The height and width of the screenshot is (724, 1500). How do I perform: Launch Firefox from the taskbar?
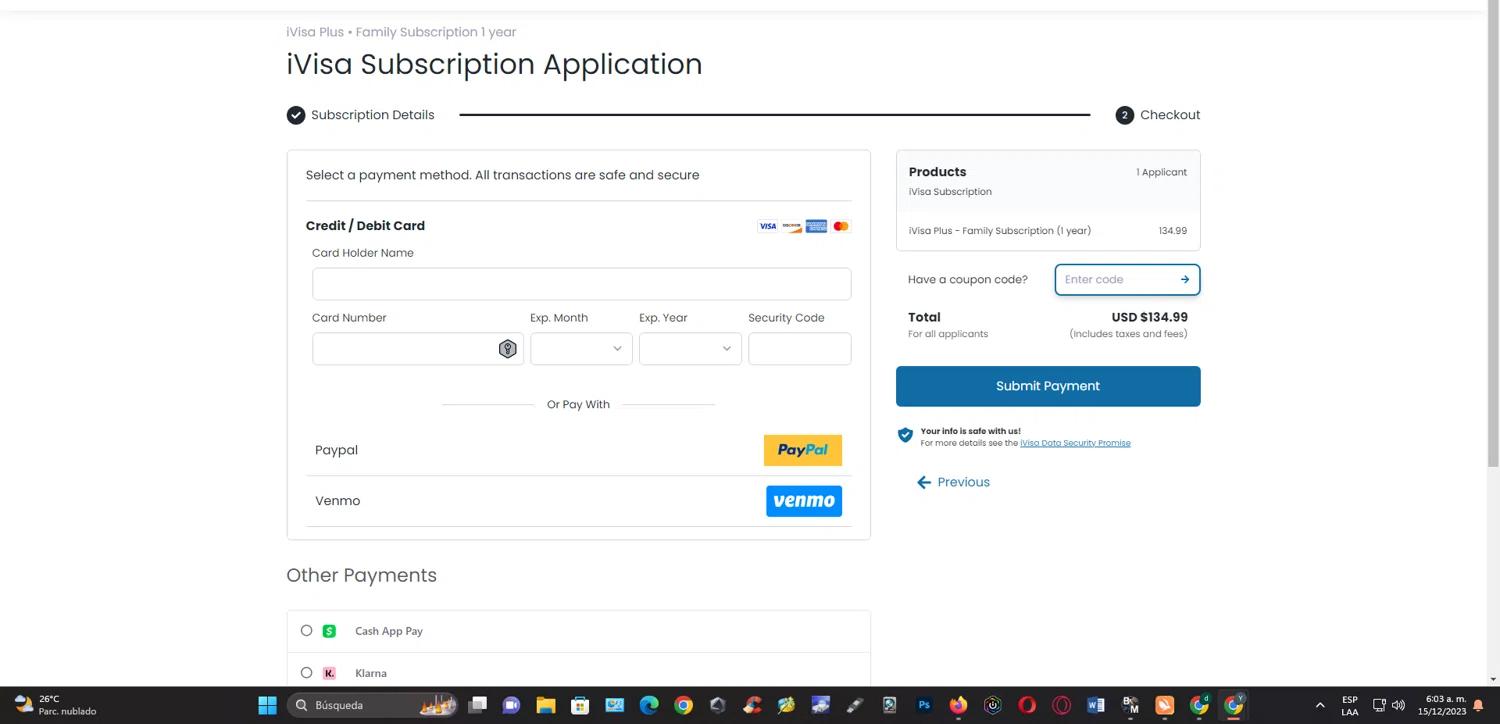click(958, 705)
